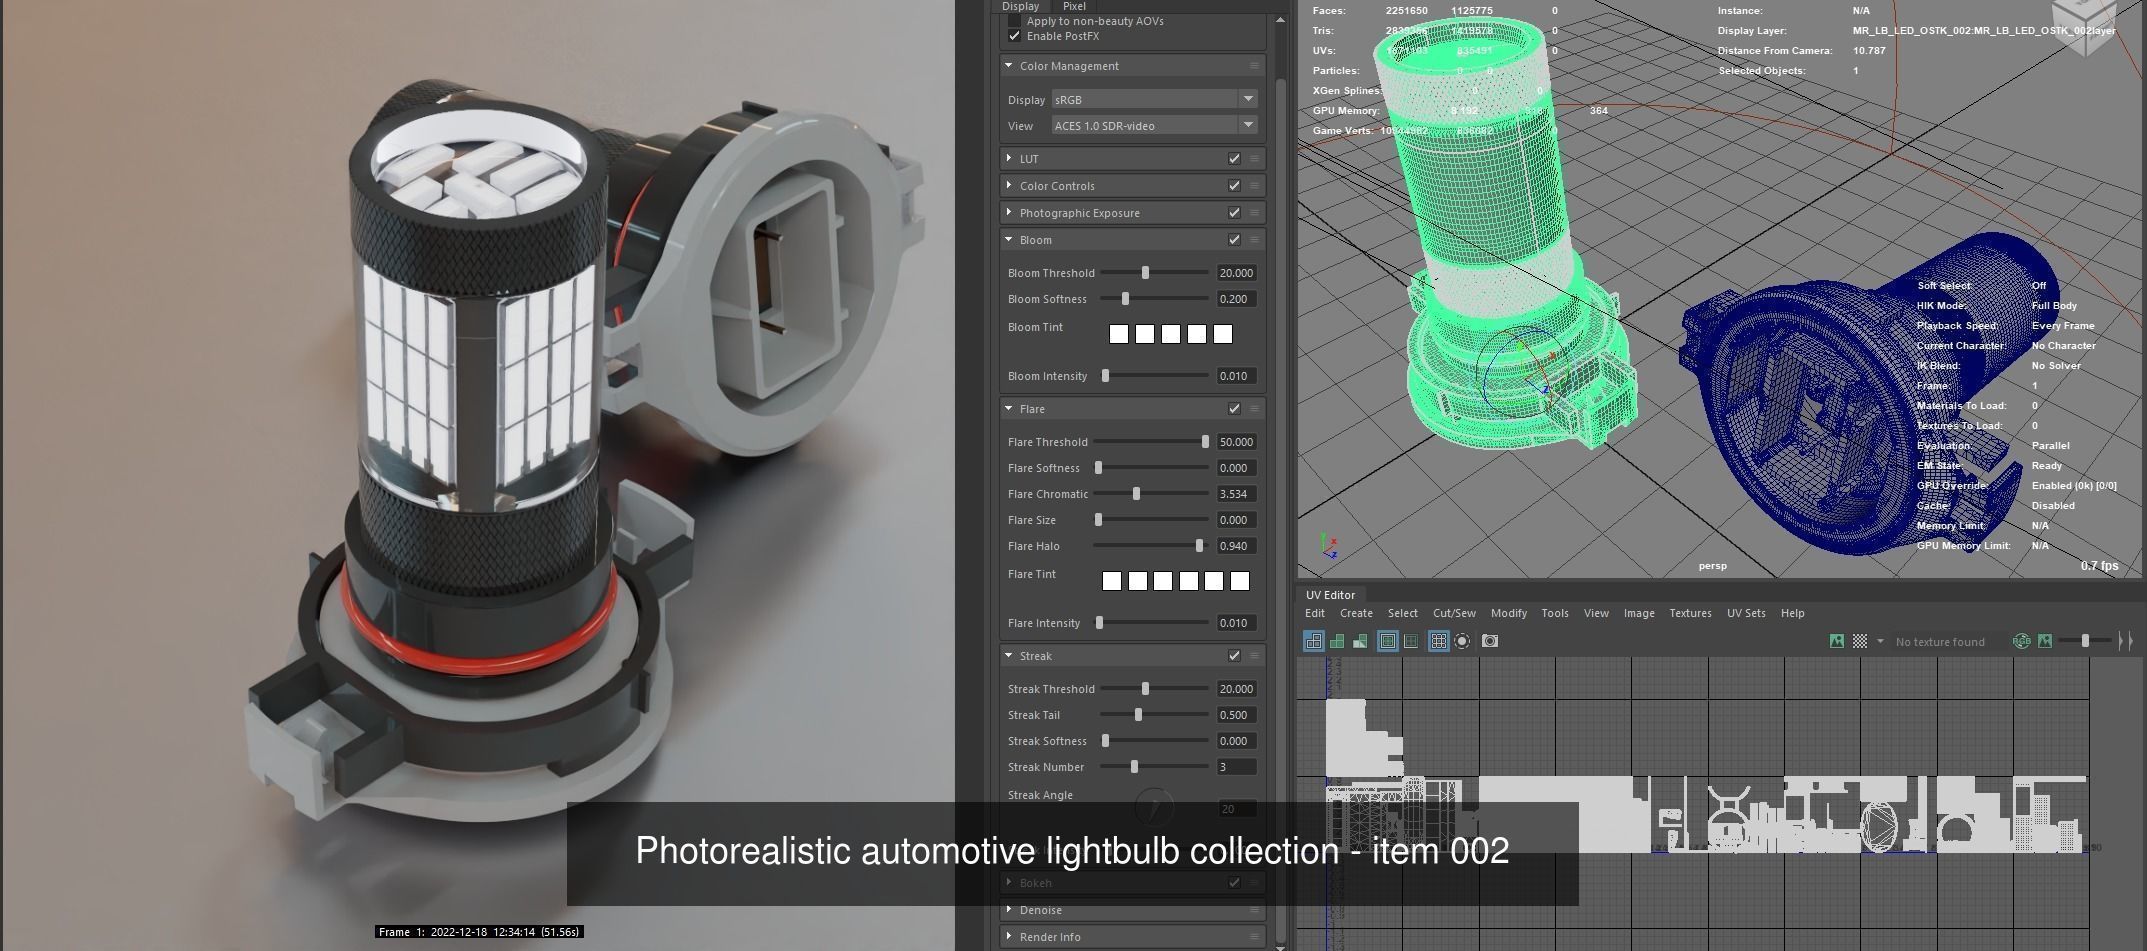The height and width of the screenshot is (951, 2147).
Task: Click the post-effects panel scroll up arrow
Action: pos(1280,20)
